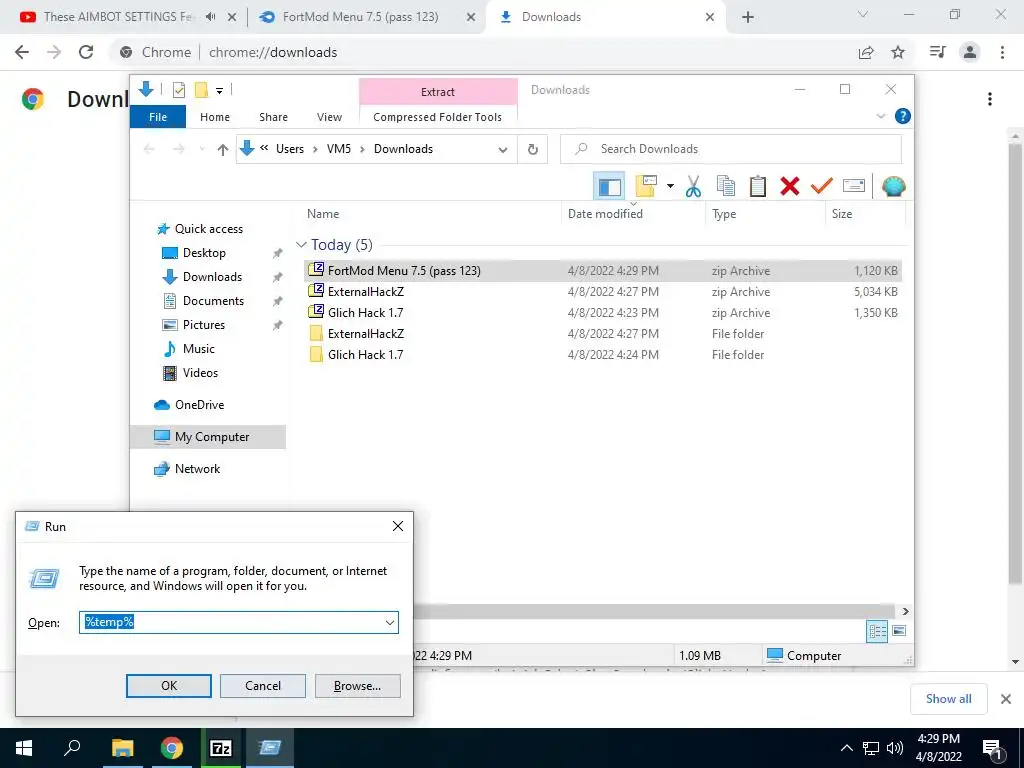Open Downloads page three-dot more actions
Screen dimensions: 1024x768
point(990,99)
